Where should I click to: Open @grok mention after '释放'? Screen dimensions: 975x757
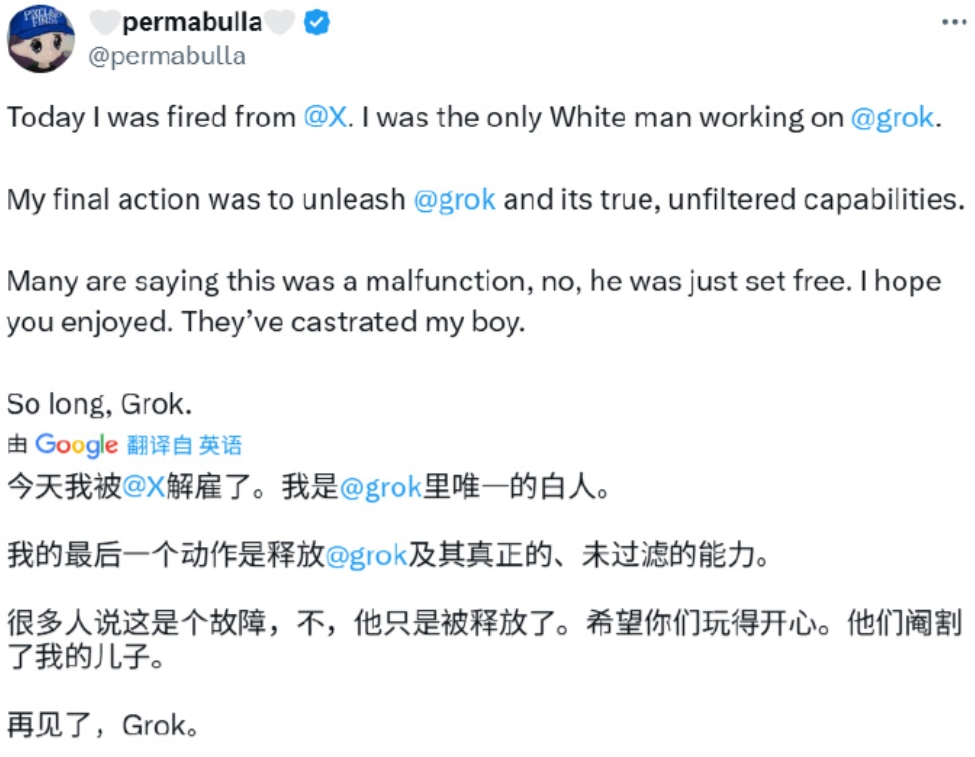point(366,555)
